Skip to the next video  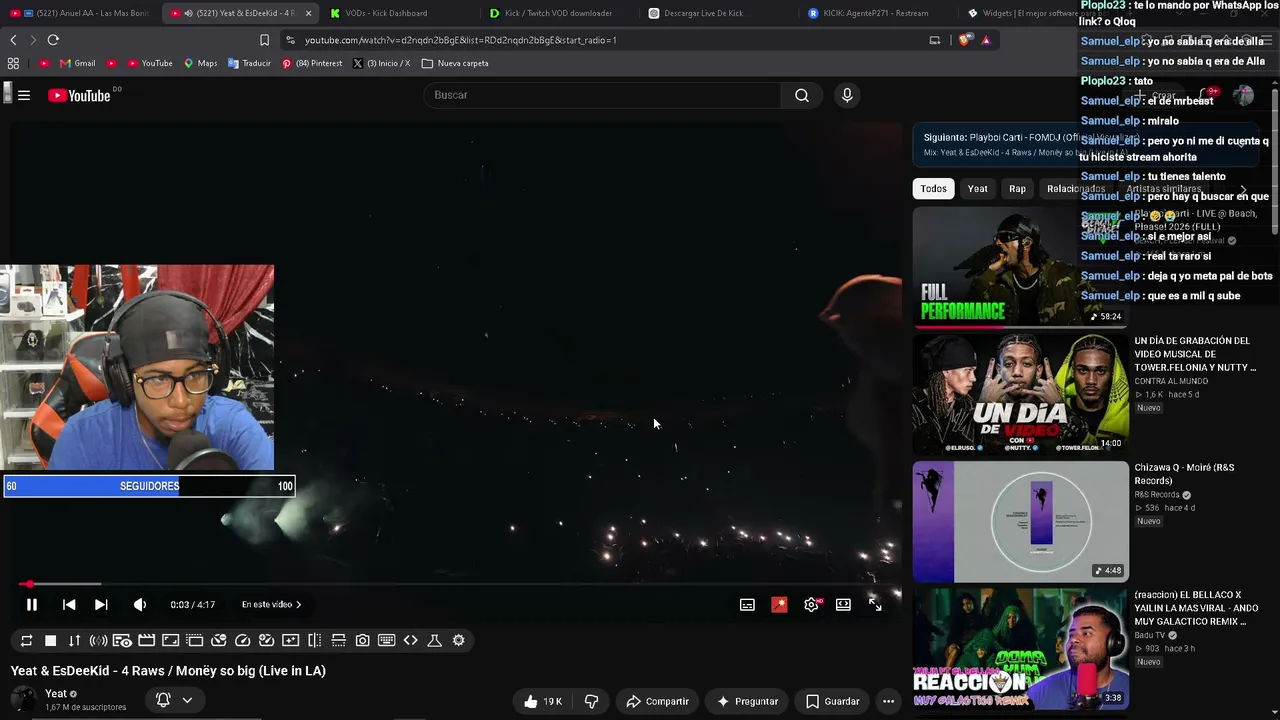pyautogui.click(x=101, y=605)
